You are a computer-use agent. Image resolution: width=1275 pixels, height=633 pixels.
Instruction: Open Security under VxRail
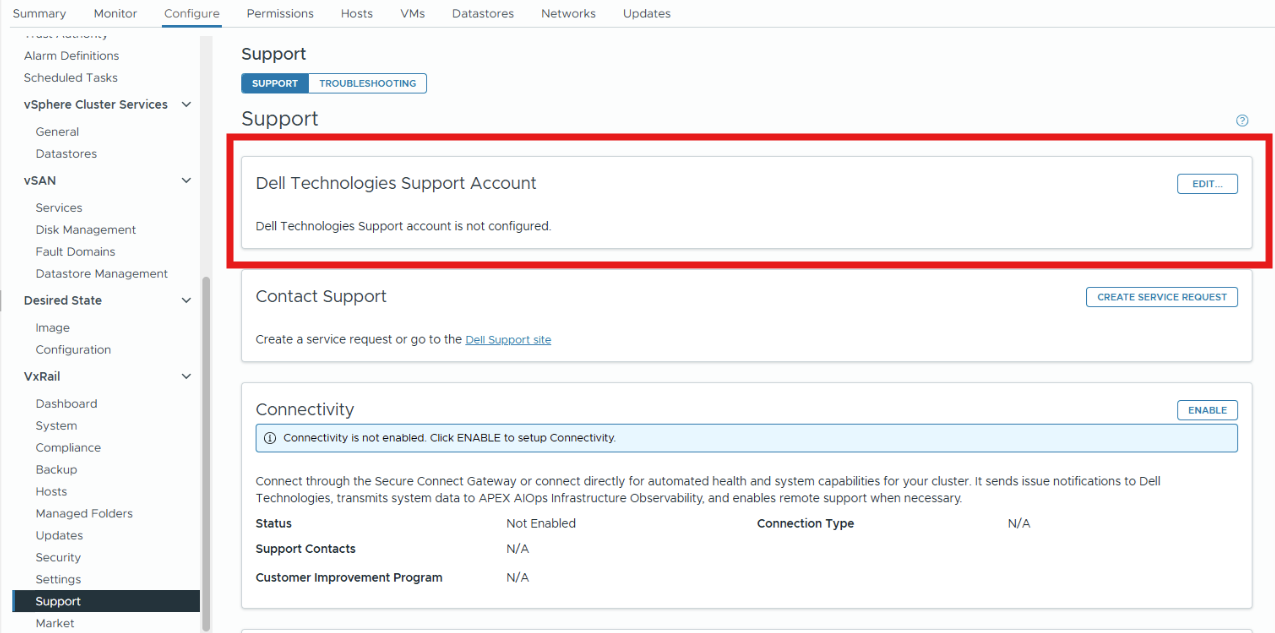click(x=58, y=558)
